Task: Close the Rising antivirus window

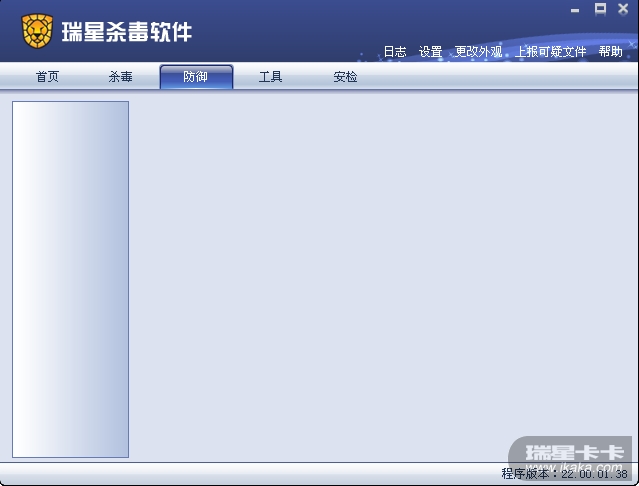Action: coord(623,9)
